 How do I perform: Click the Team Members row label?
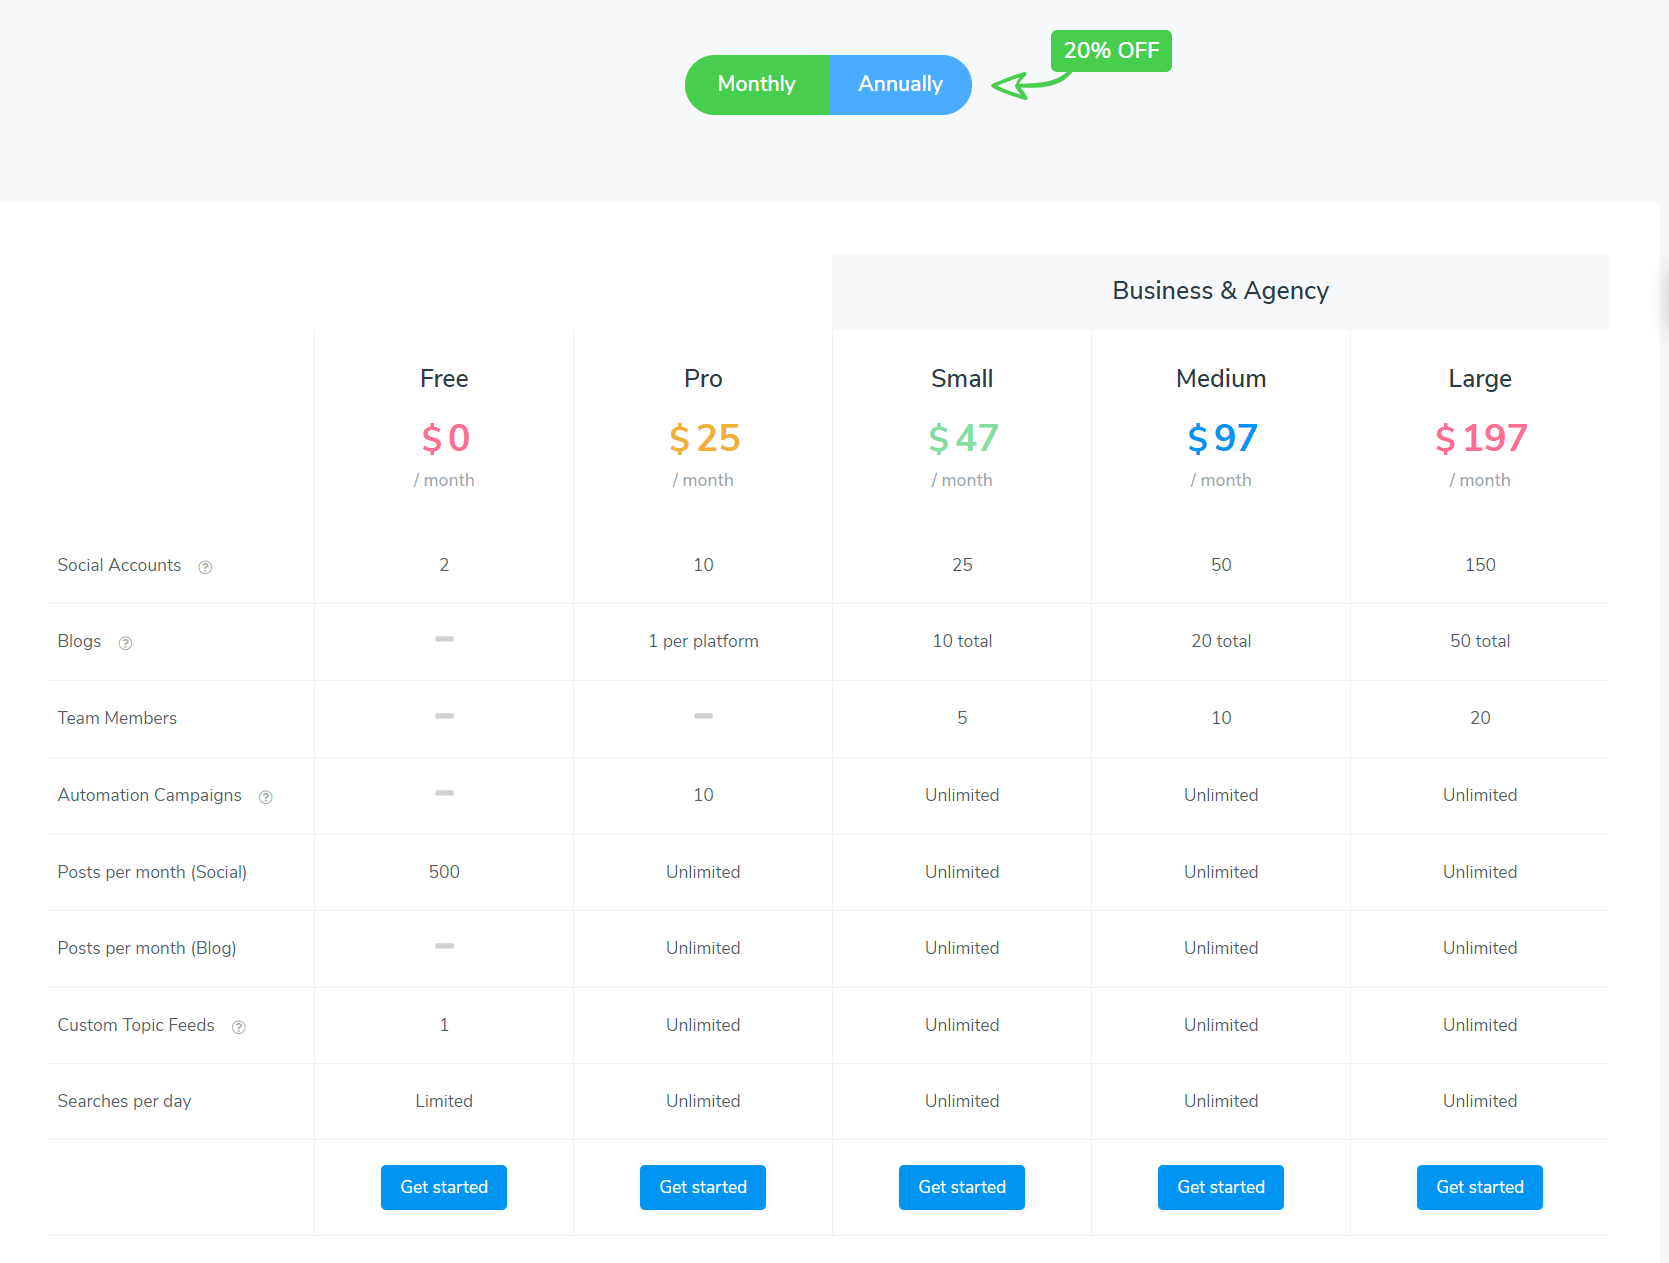click(117, 718)
